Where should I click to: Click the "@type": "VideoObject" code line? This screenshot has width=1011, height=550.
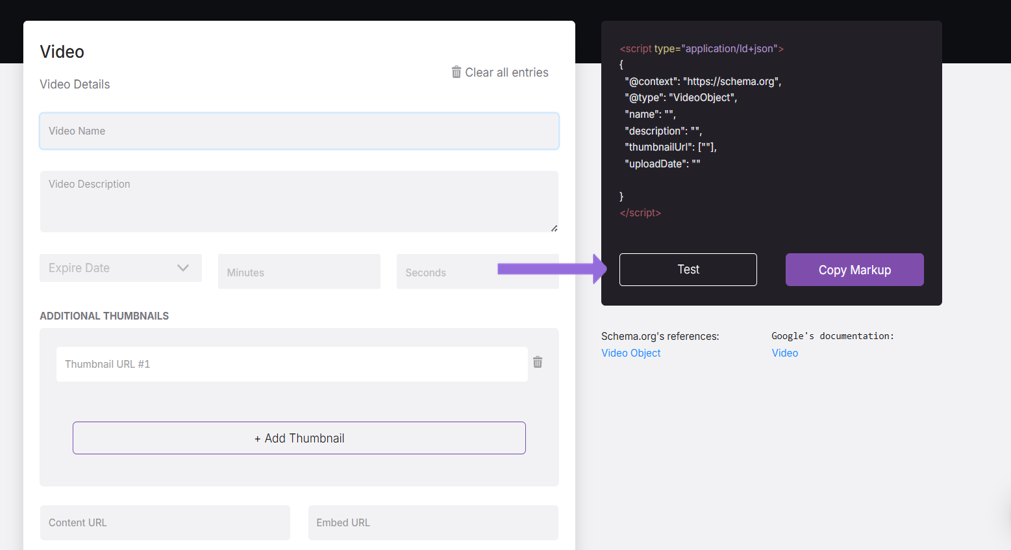[x=680, y=97]
